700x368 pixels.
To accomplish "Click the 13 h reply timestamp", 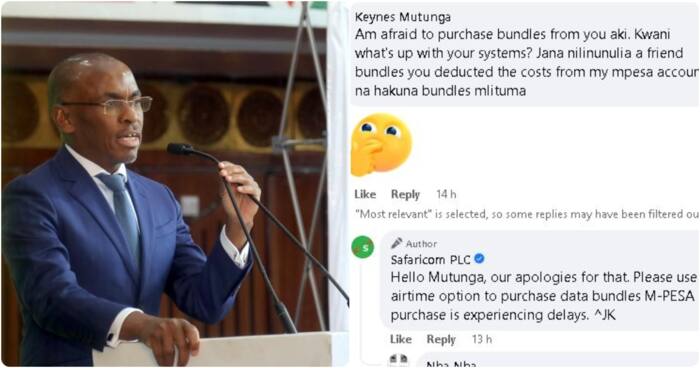I will point(482,339).
